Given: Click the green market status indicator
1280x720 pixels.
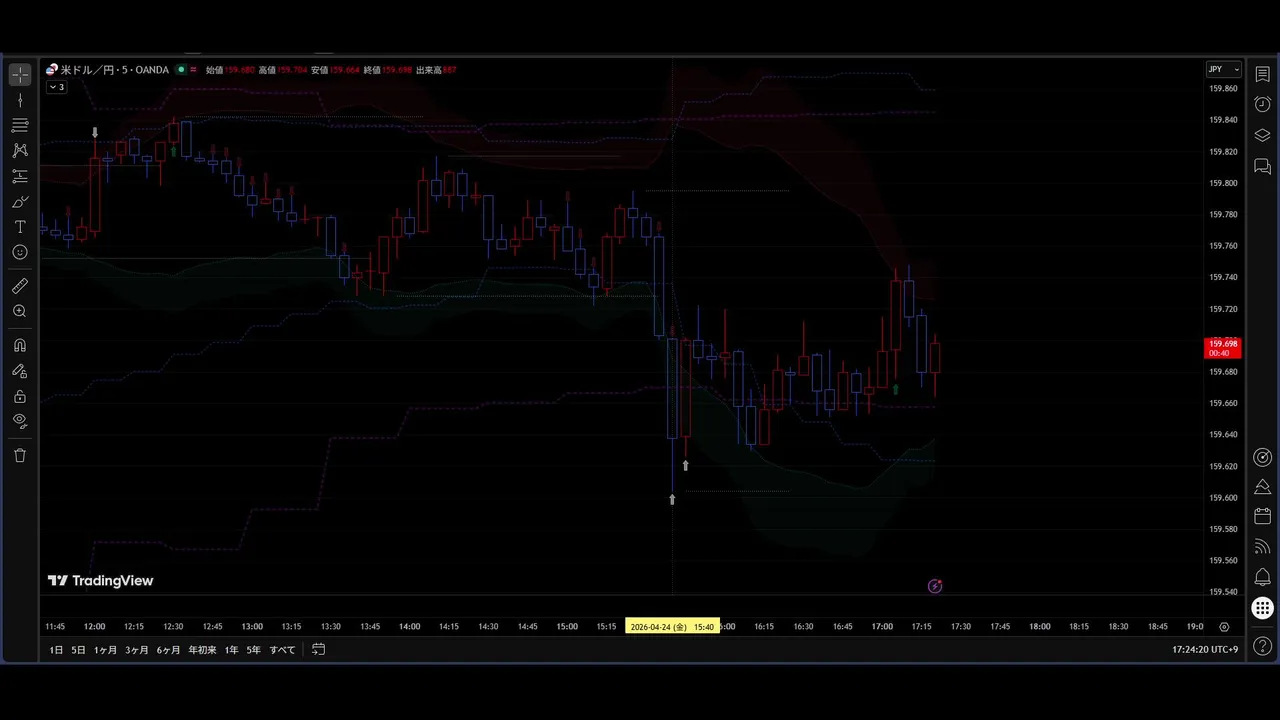Looking at the screenshot, I should click(181, 70).
